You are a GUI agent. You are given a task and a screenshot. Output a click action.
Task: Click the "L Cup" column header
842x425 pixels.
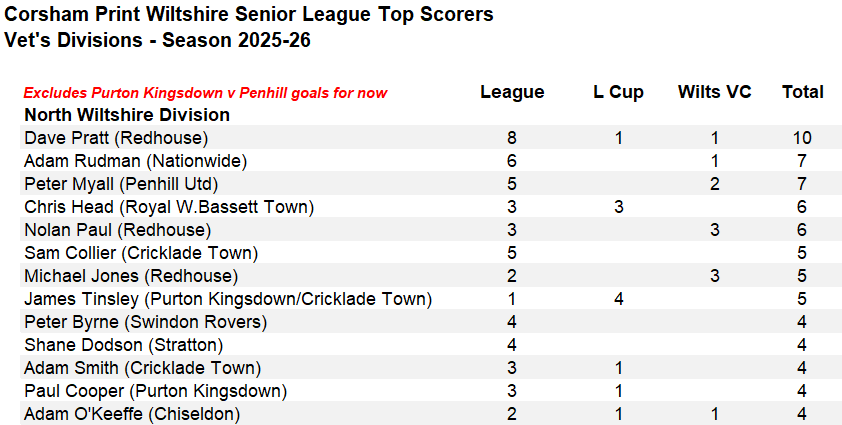click(x=618, y=92)
